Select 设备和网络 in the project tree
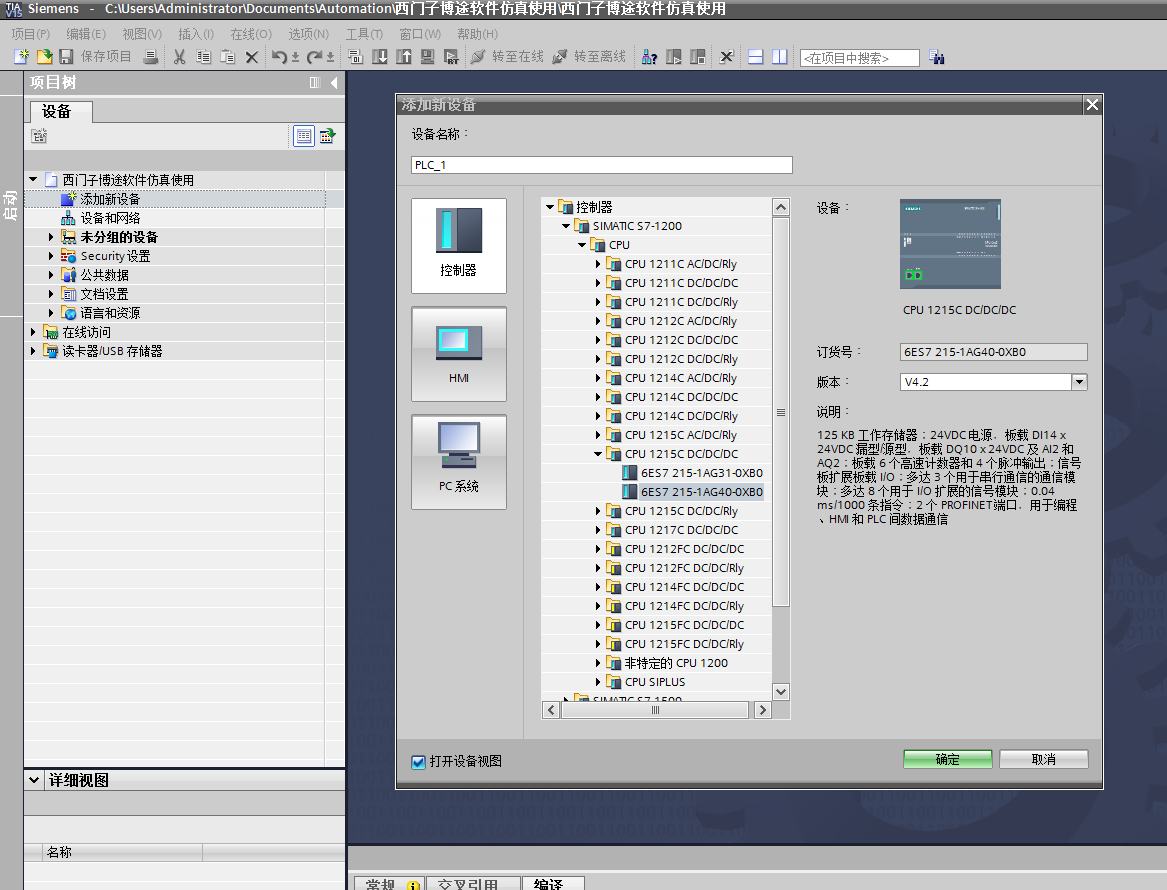The image size is (1167, 890). point(110,218)
